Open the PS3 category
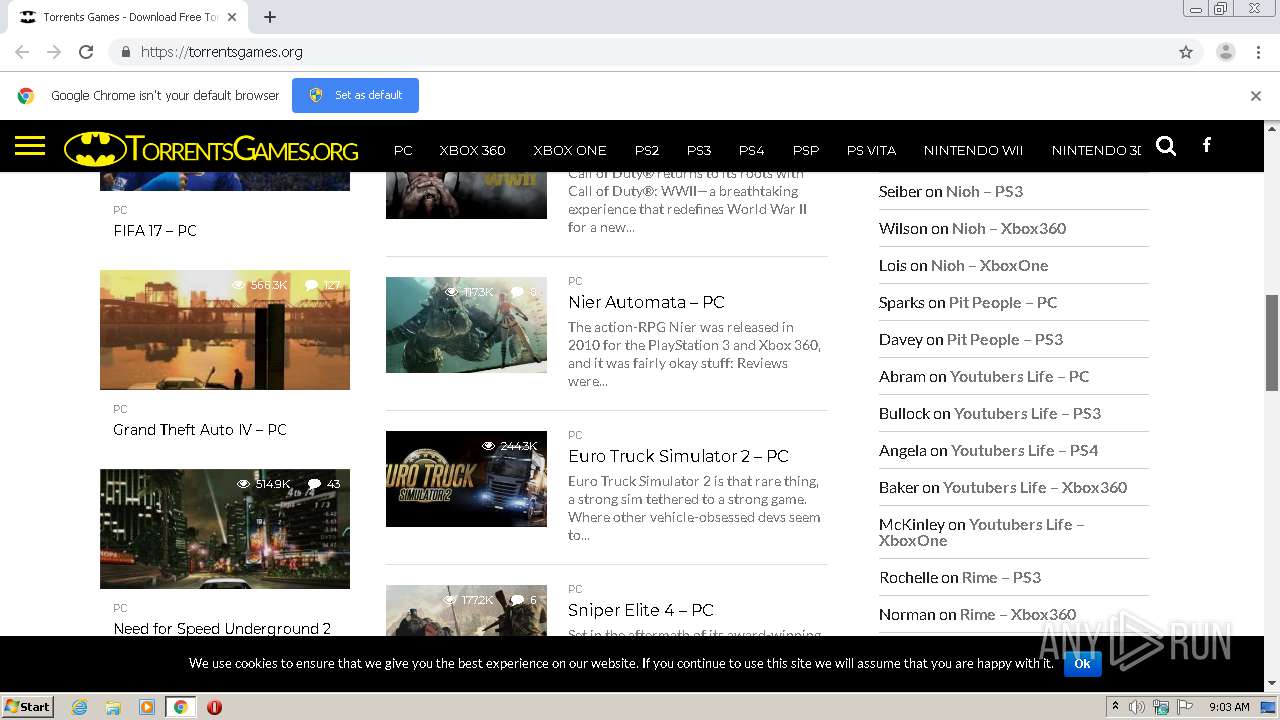 (699, 150)
